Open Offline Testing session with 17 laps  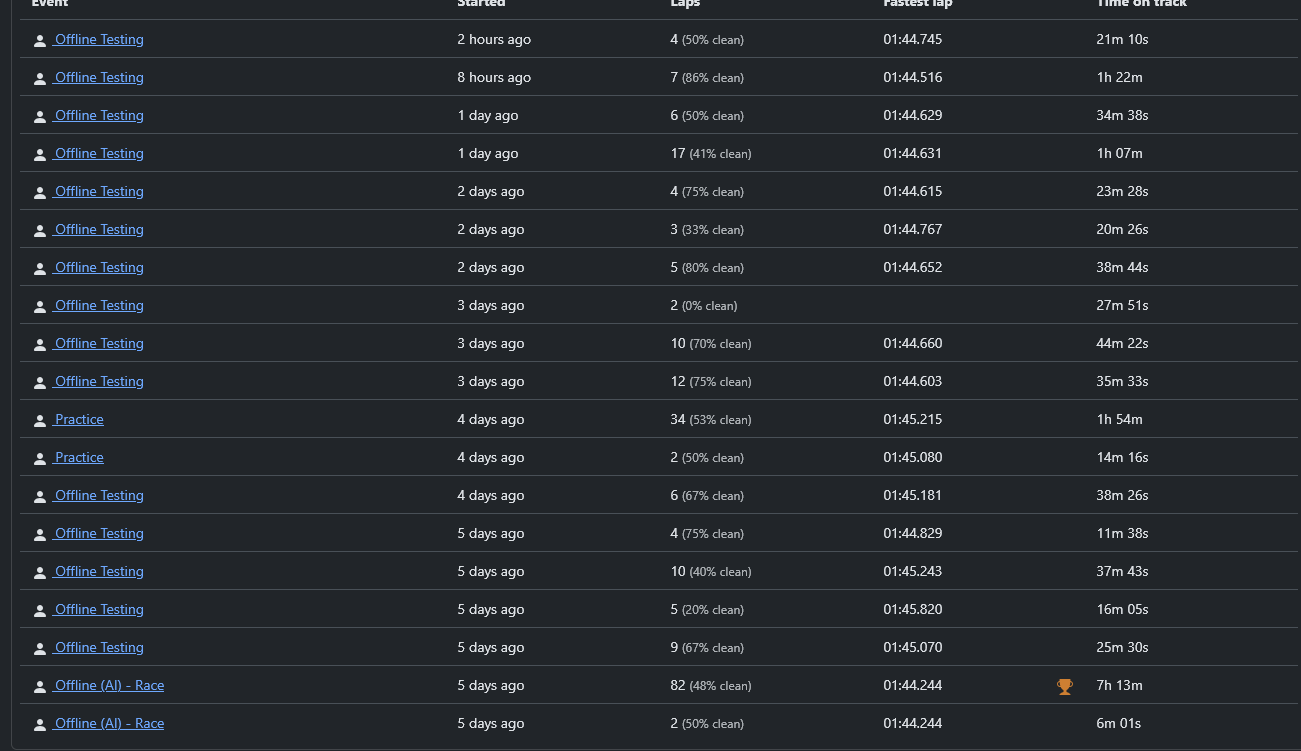click(x=98, y=153)
